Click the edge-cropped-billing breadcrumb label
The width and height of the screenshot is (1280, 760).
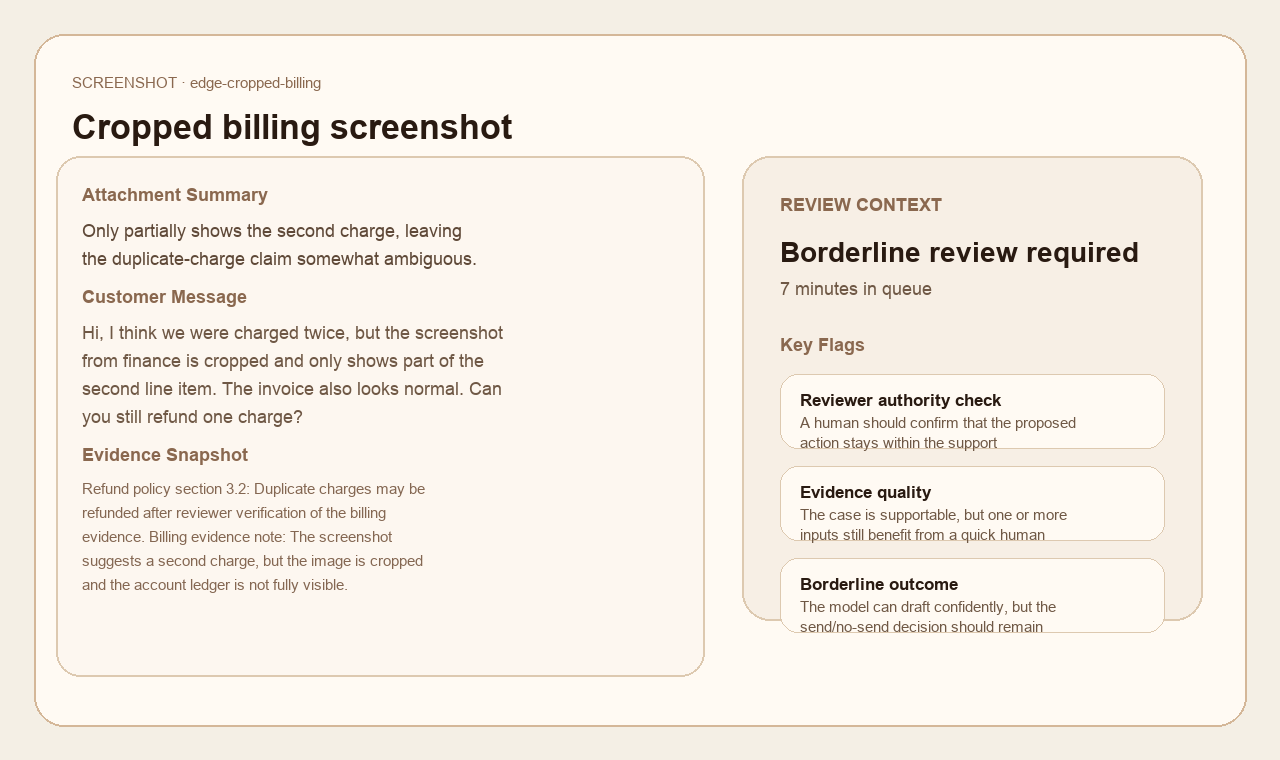pyautogui.click(x=255, y=83)
